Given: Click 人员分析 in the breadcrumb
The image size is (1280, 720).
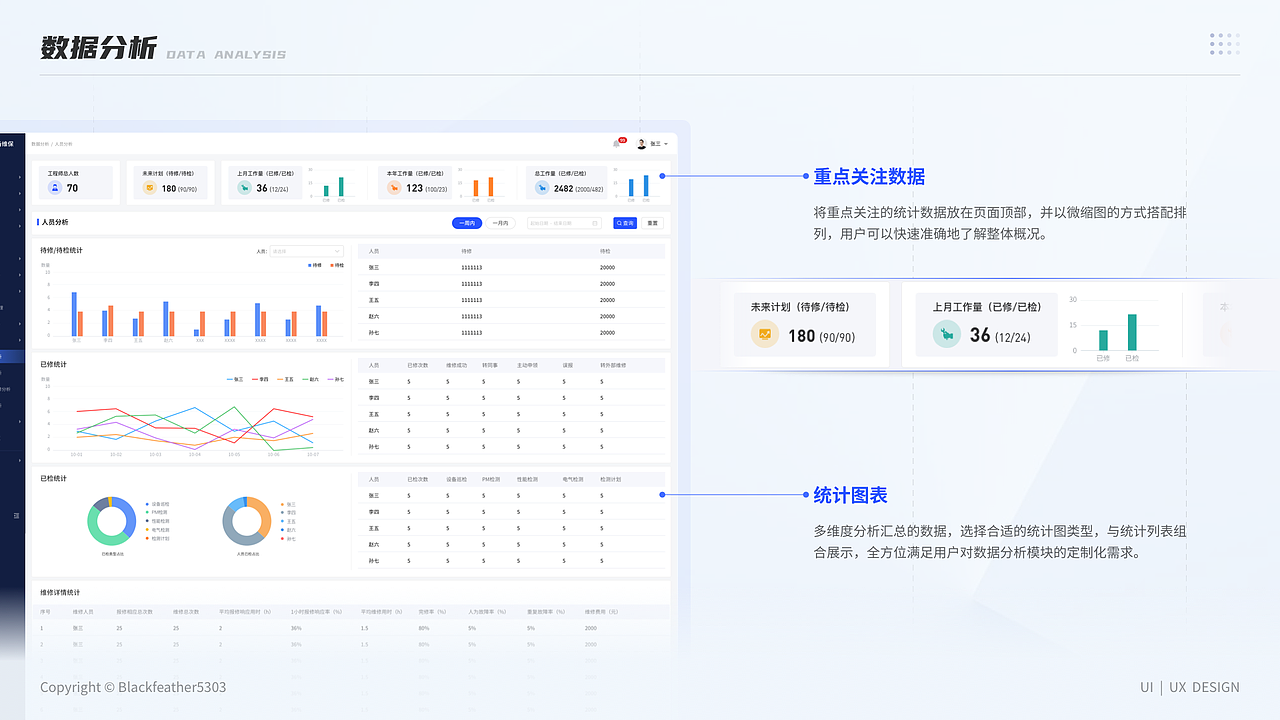Looking at the screenshot, I should point(64,144).
